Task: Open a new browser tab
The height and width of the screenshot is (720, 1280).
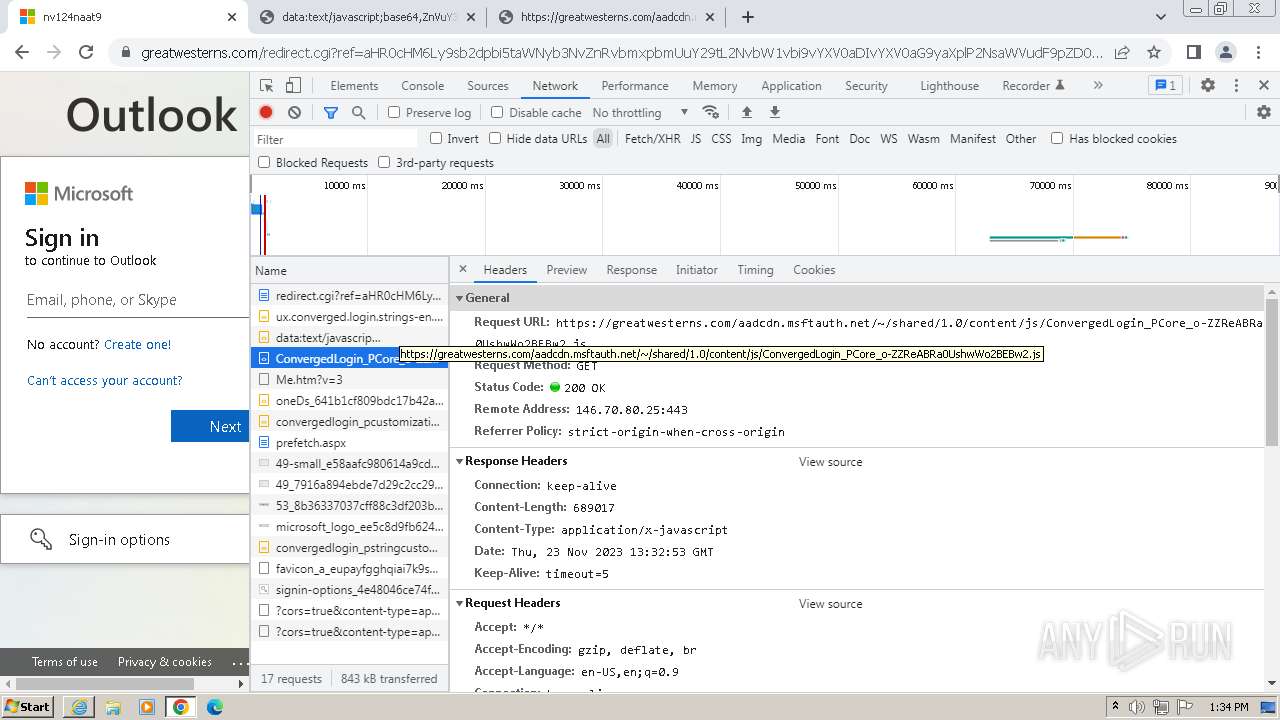Action: click(x=748, y=17)
